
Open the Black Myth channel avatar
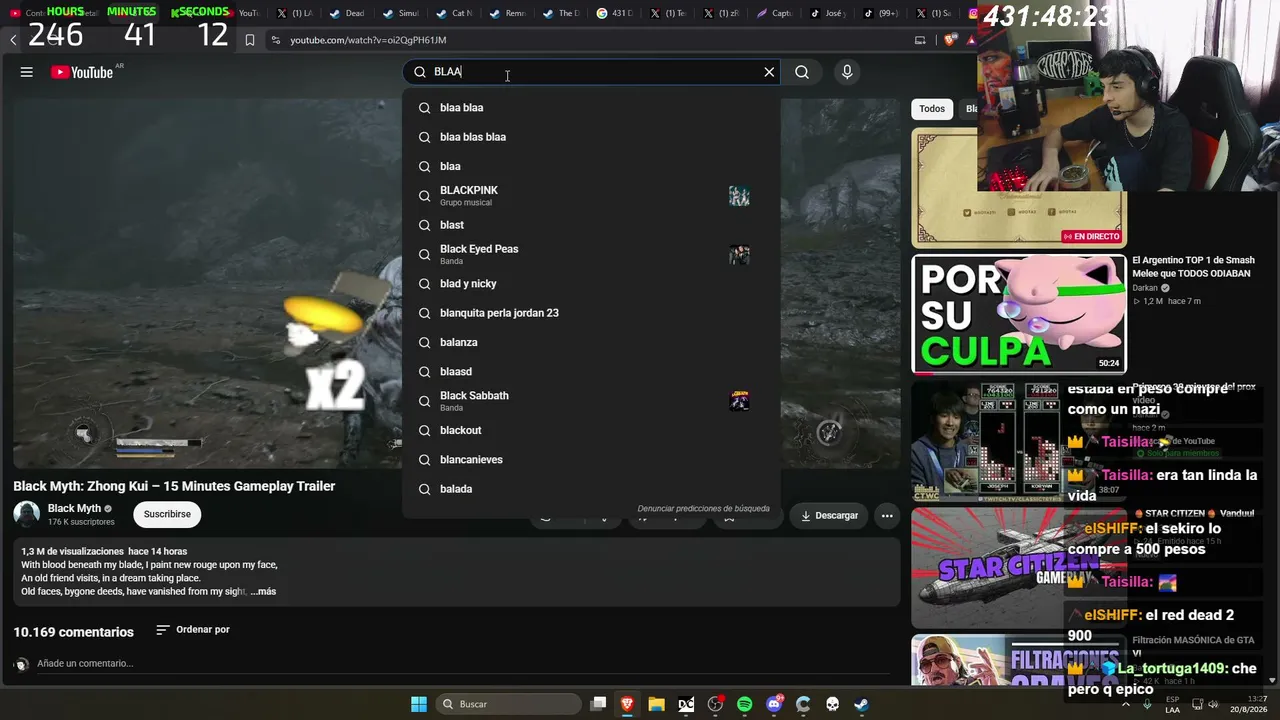click(x=27, y=514)
